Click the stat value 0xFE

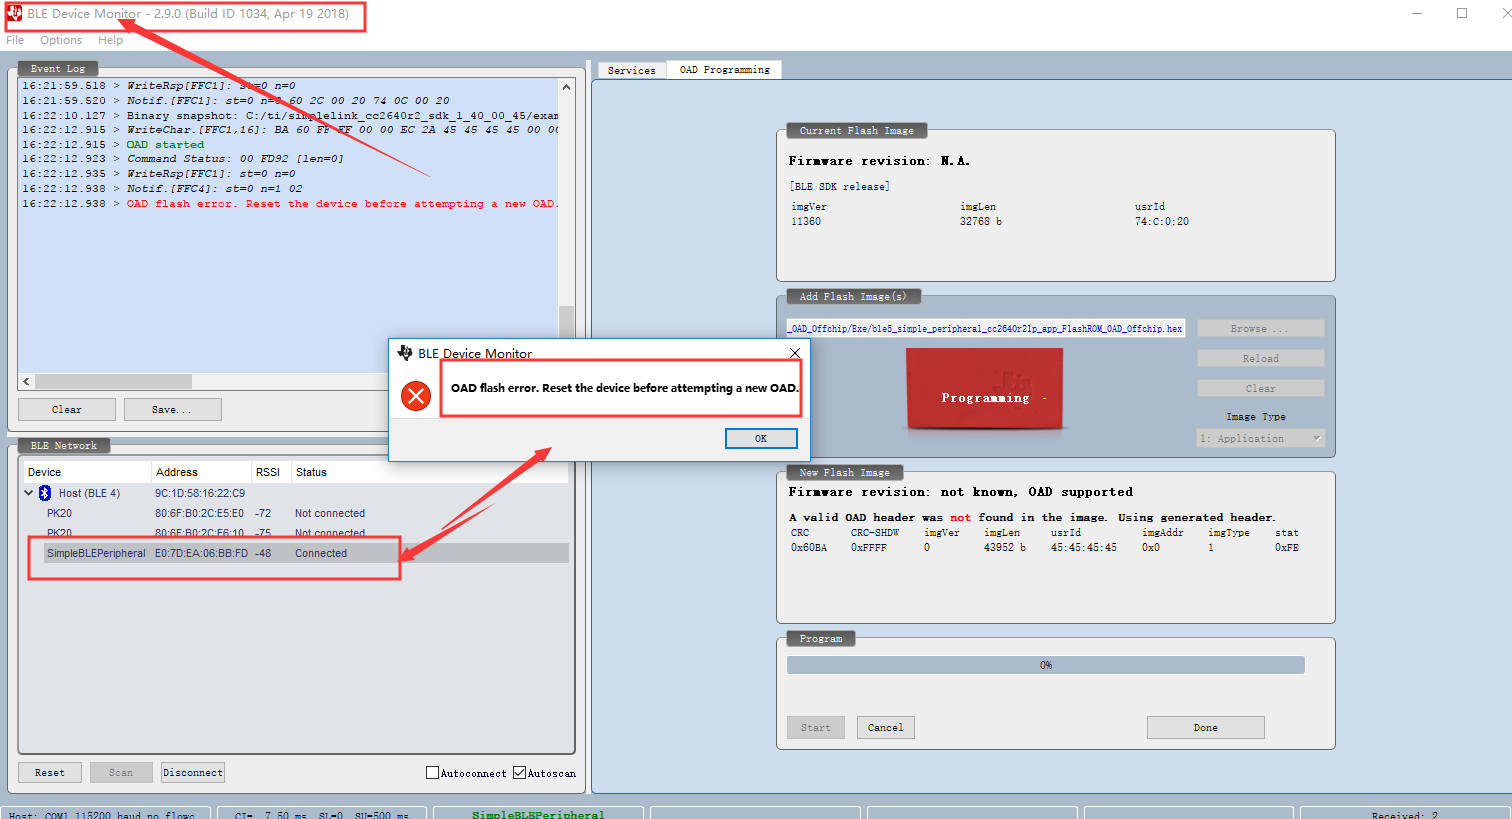pos(1287,548)
